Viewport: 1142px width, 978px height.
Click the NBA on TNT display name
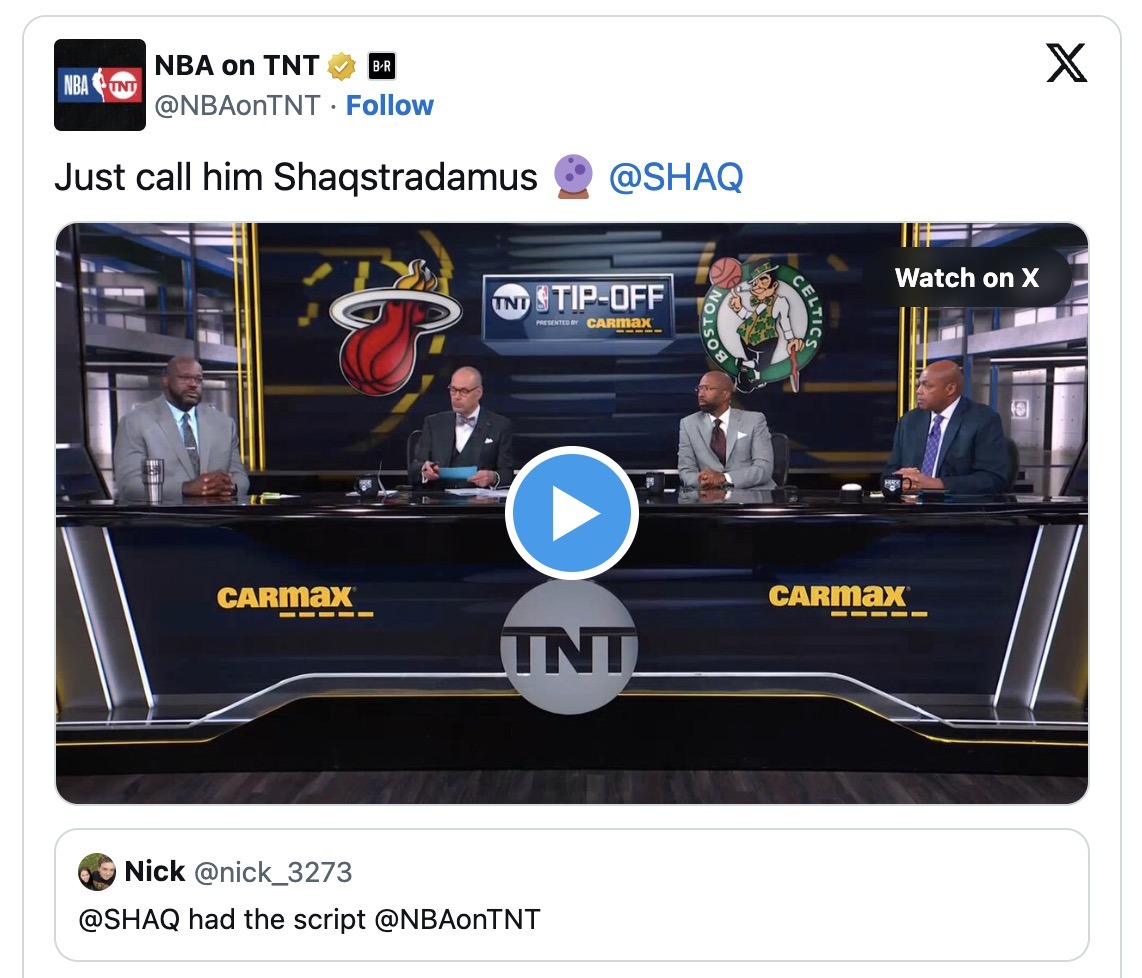[x=237, y=66]
